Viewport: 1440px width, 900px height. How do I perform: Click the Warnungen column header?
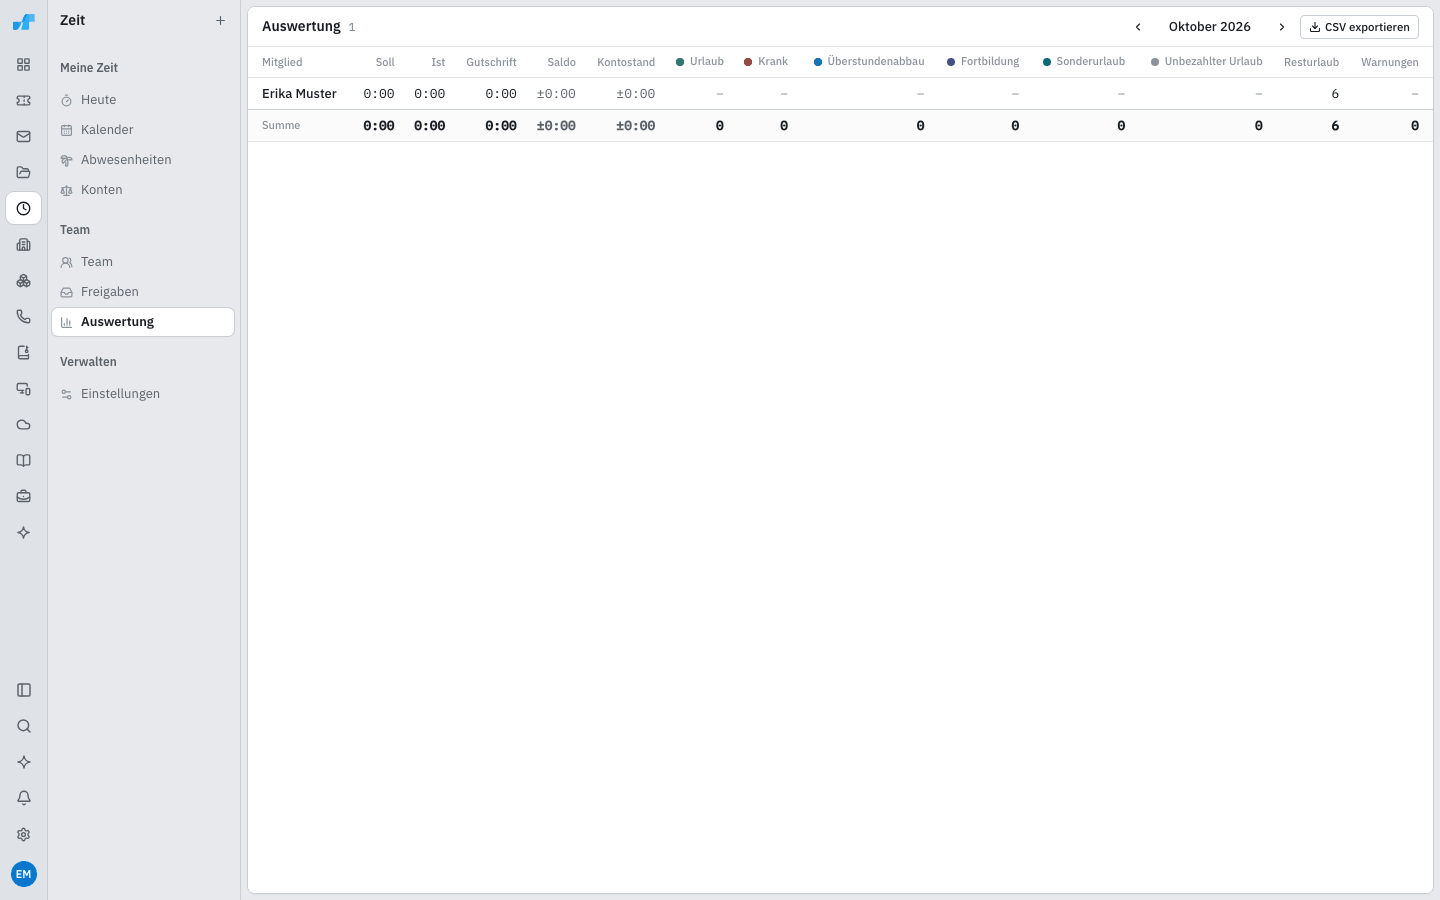(x=1390, y=62)
